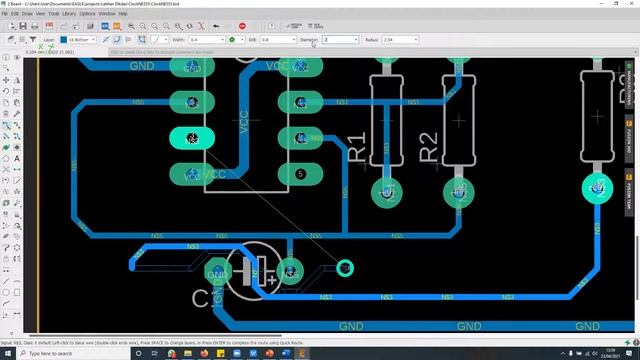
Task: Open the Draw menu
Action: click(27, 13)
